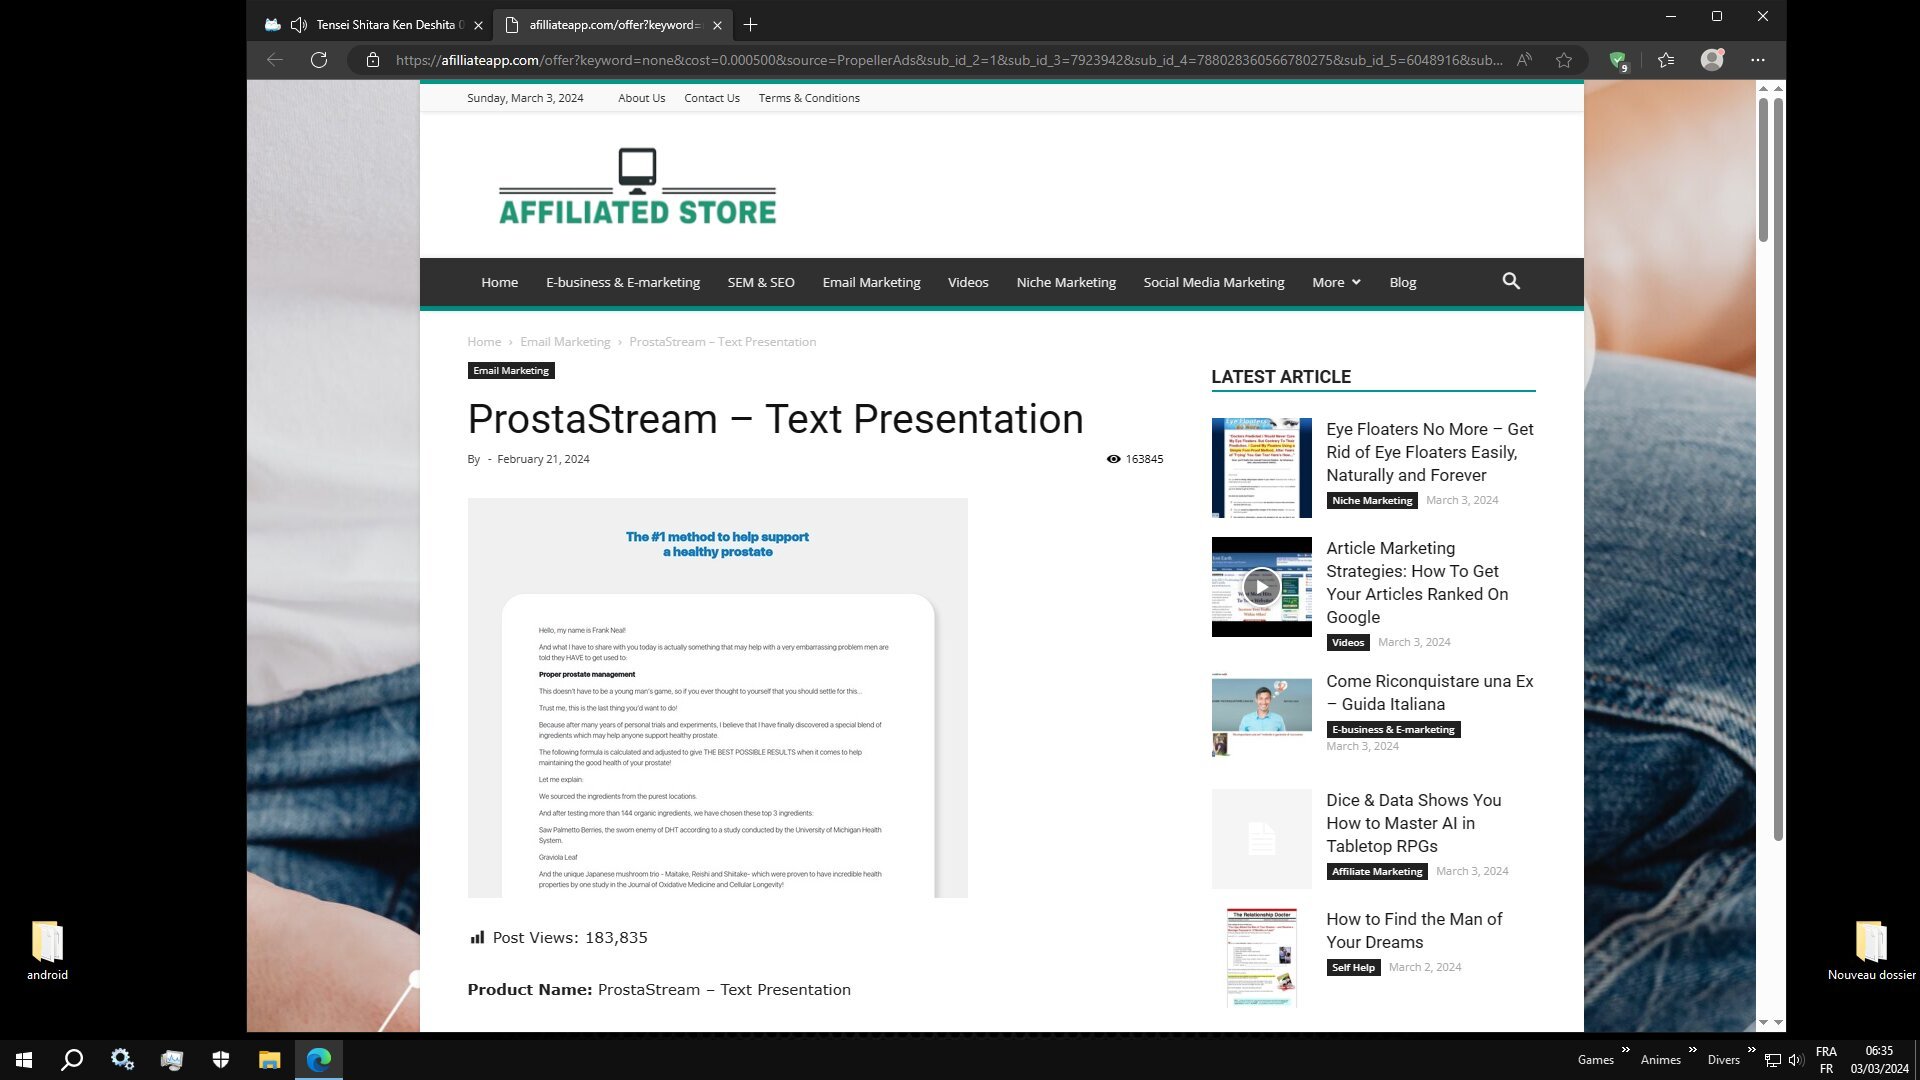The width and height of the screenshot is (1920, 1080).
Task: Open a new browser tab with the plus button
Action: 750,25
